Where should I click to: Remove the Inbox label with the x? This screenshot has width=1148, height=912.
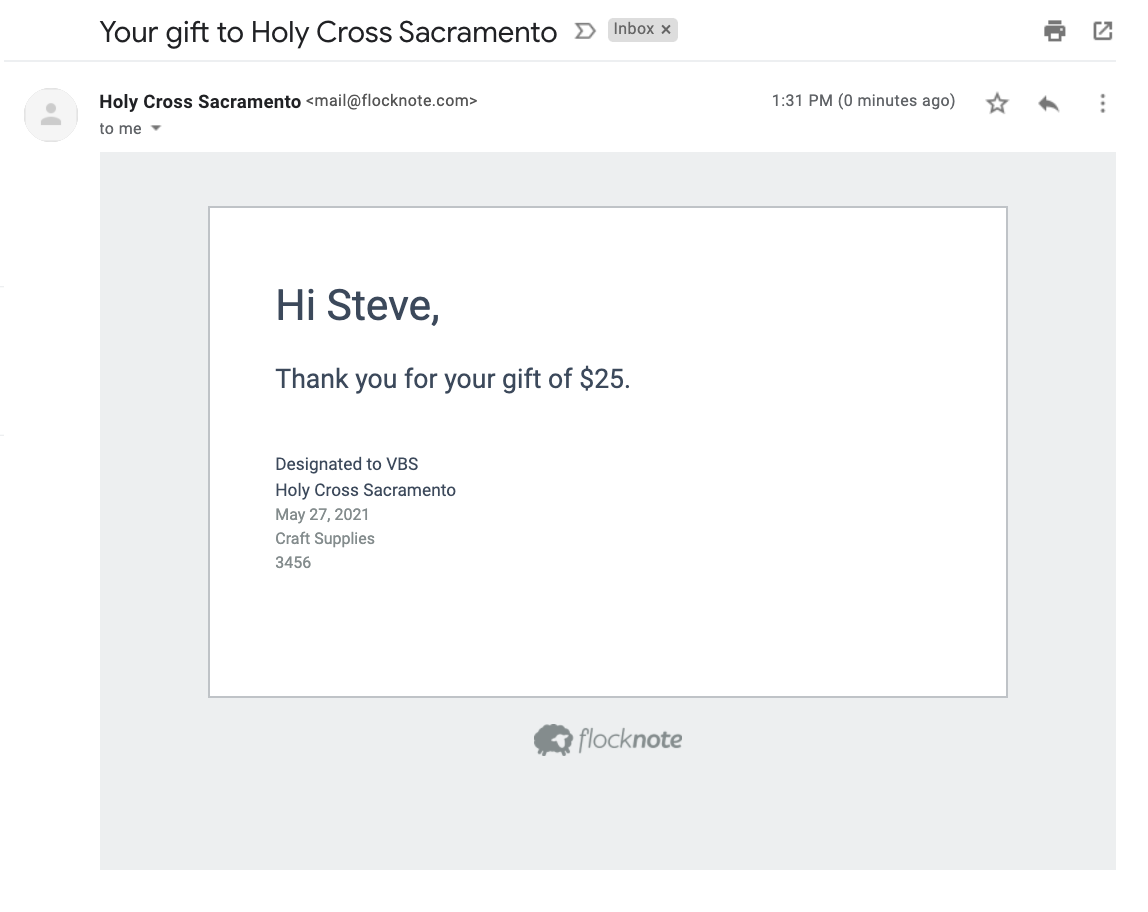click(666, 30)
